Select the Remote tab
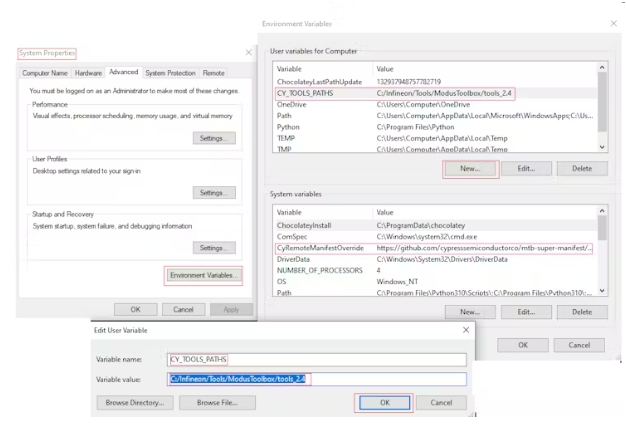 coord(214,73)
